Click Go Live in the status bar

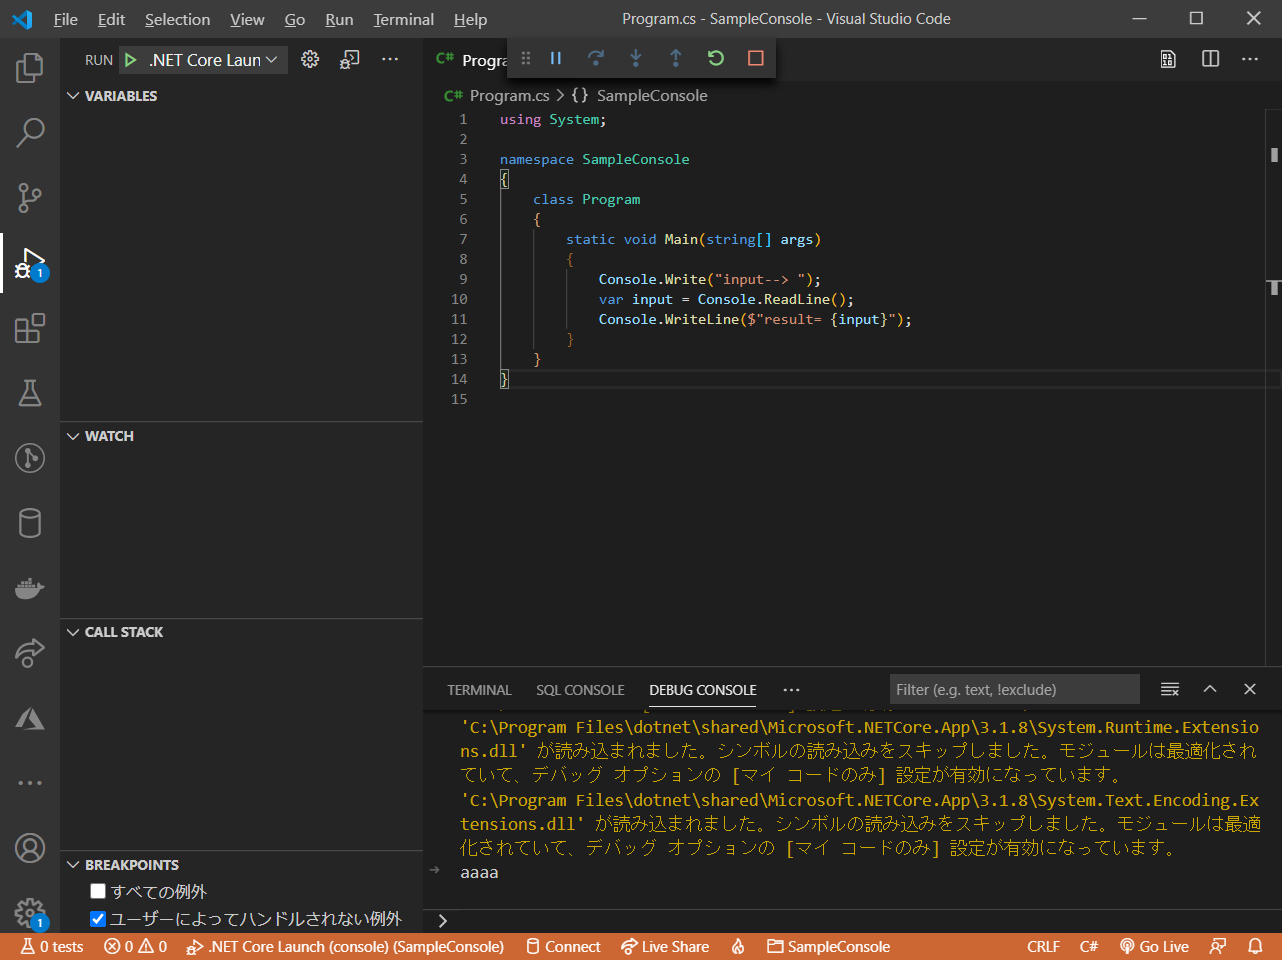coord(1154,947)
